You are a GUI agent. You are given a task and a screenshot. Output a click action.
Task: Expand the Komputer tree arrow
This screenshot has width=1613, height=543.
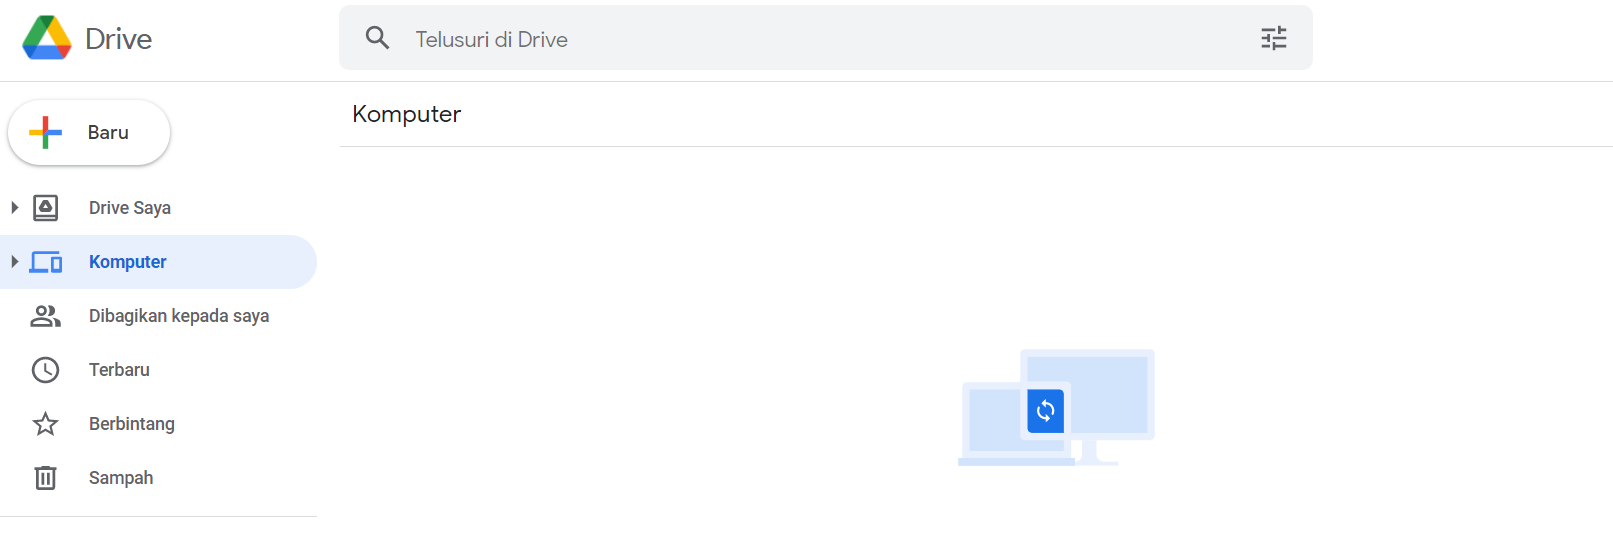(x=14, y=262)
